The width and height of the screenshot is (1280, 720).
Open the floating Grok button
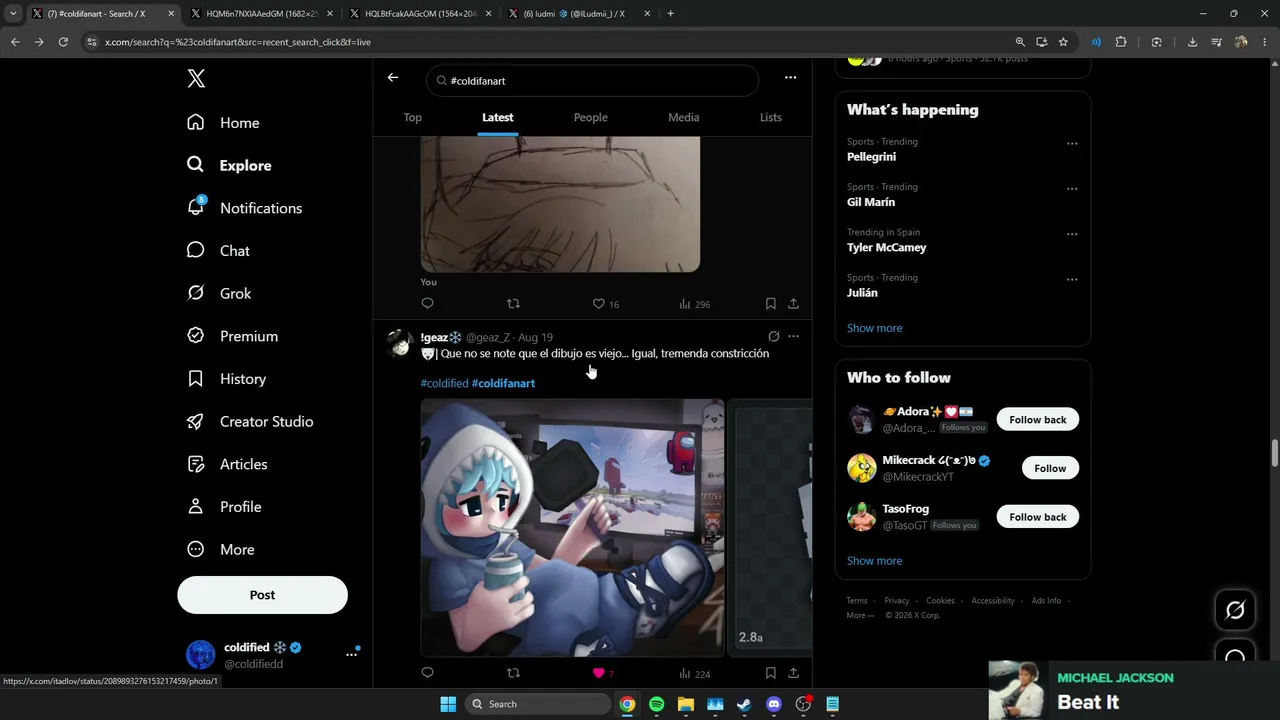click(1235, 610)
